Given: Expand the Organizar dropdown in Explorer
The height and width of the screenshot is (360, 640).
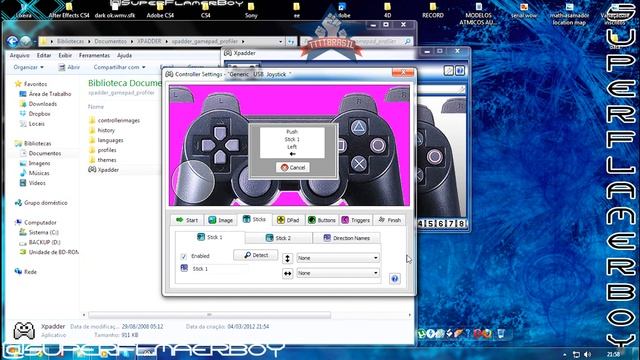Looking at the screenshot, I should coord(29,67).
